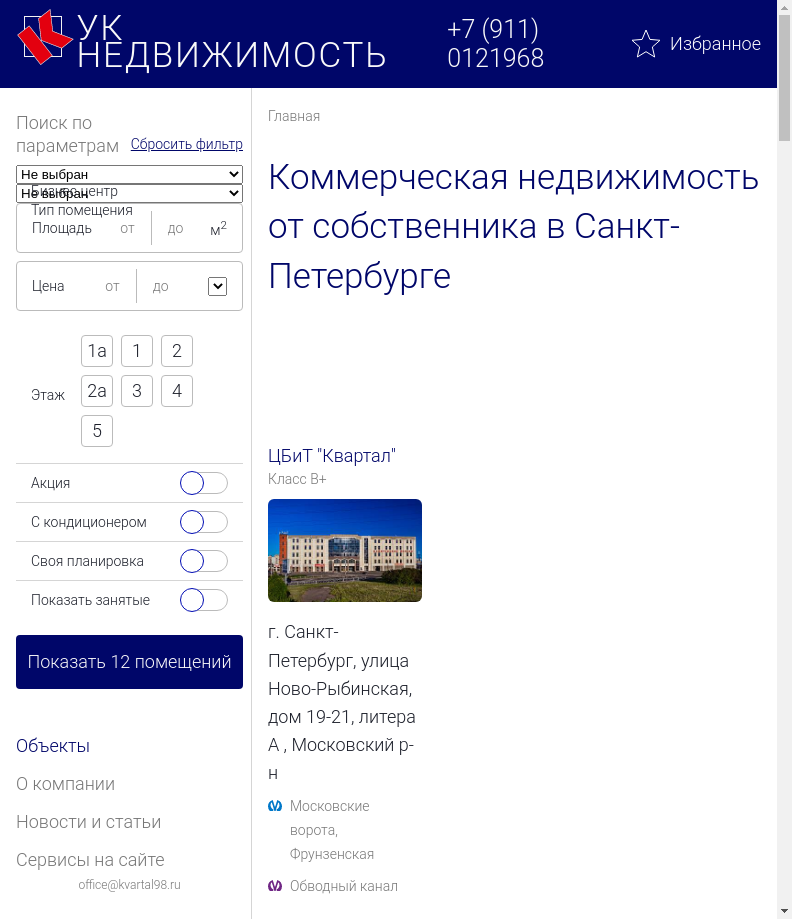The image size is (792, 919).
Task: Click the Московские ворота, Фрунзенская station text
Action: 332,830
